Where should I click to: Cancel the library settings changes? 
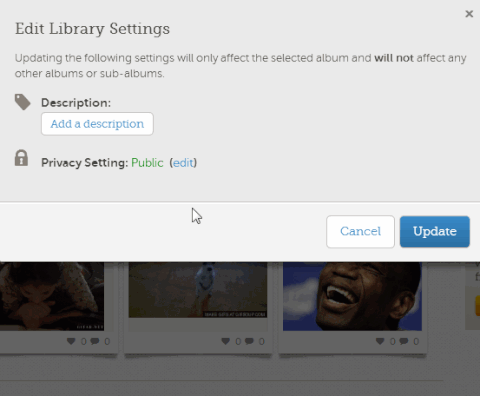click(360, 232)
